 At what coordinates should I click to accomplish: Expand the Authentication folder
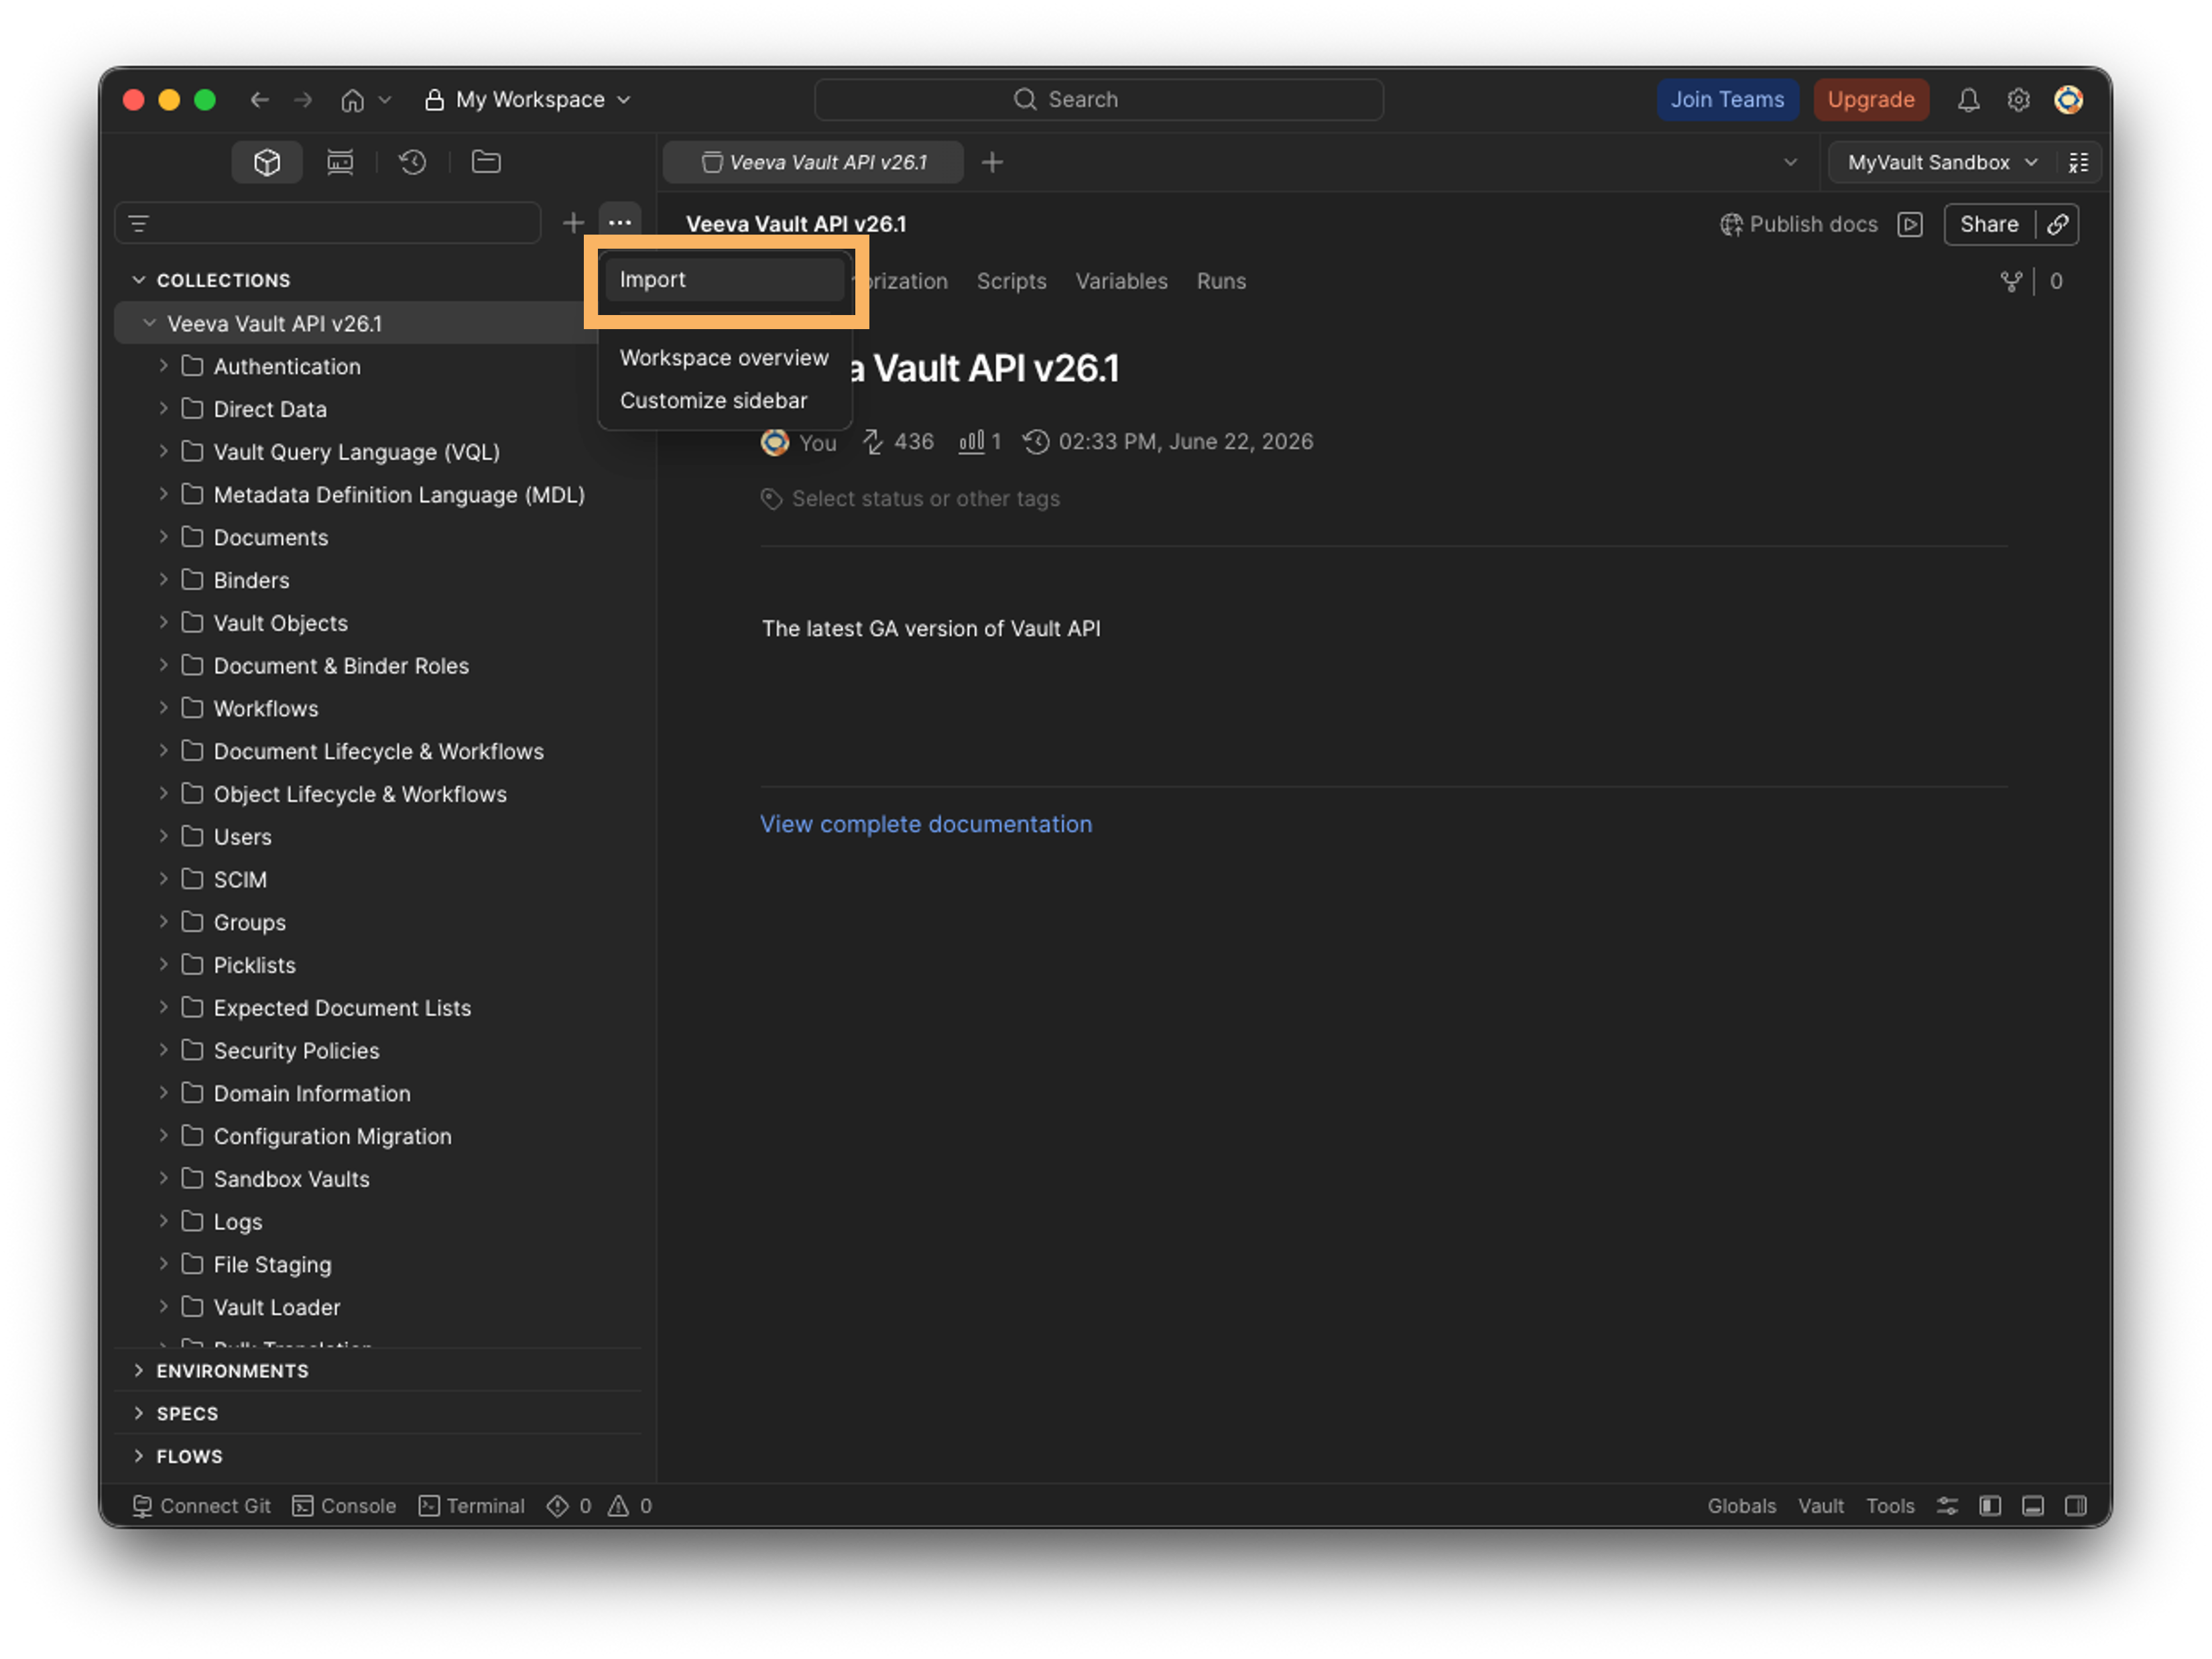click(163, 366)
